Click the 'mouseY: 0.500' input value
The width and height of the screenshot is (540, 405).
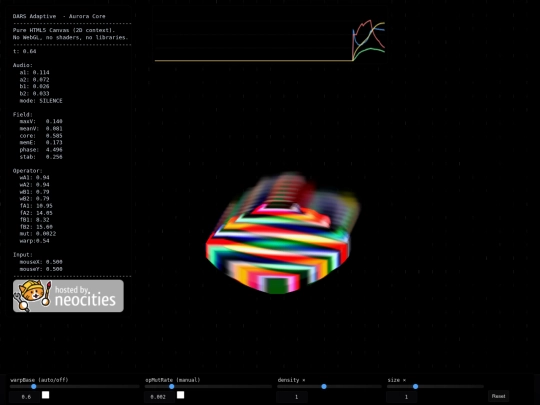tap(41, 269)
